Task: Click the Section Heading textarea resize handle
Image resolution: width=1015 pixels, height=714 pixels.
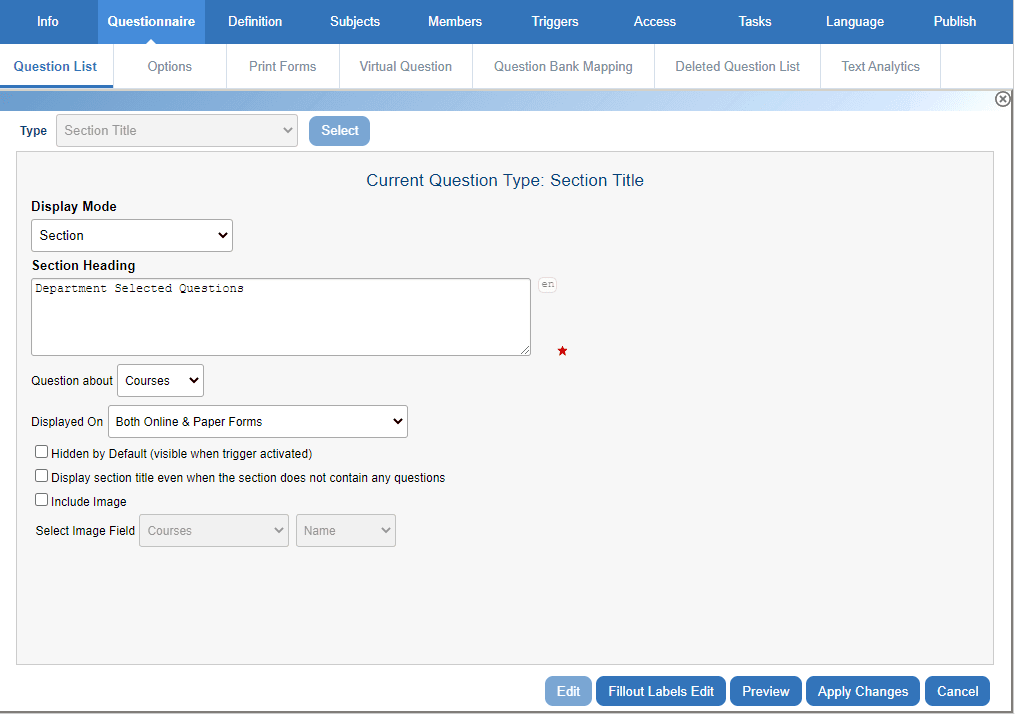Action: coord(525,350)
